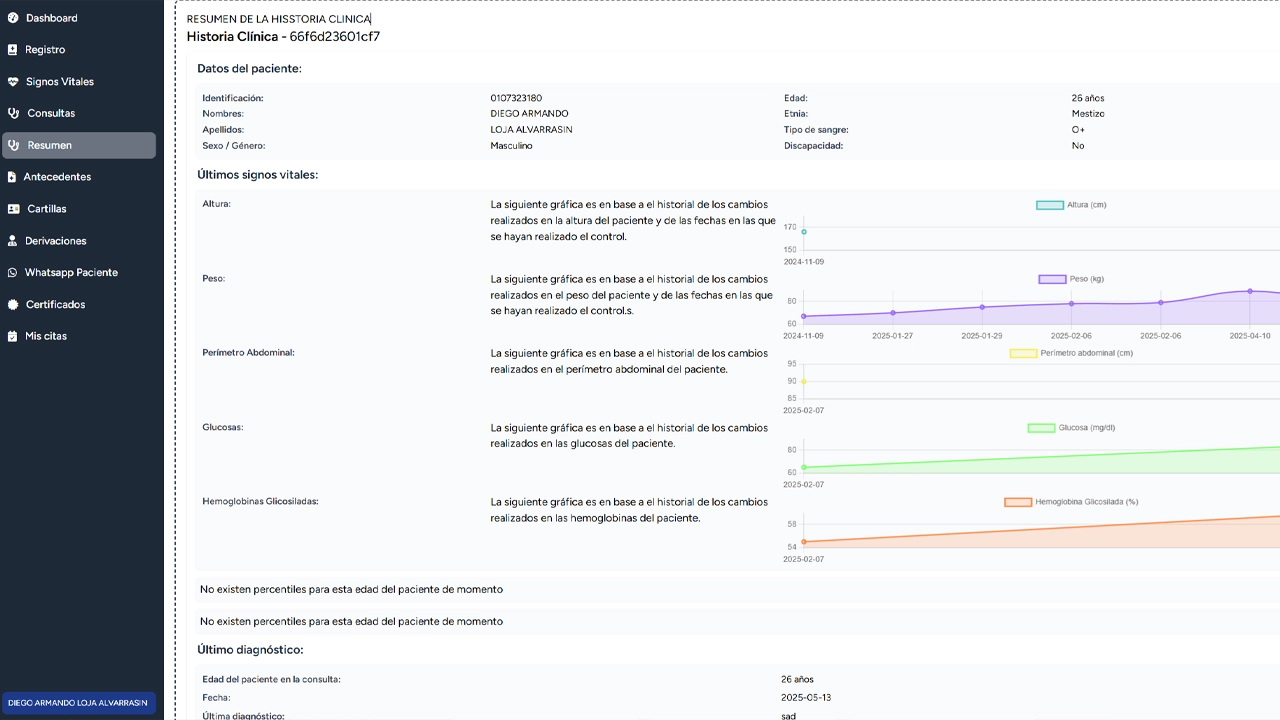Click the Dashboard icon in sidebar

(x=12, y=18)
